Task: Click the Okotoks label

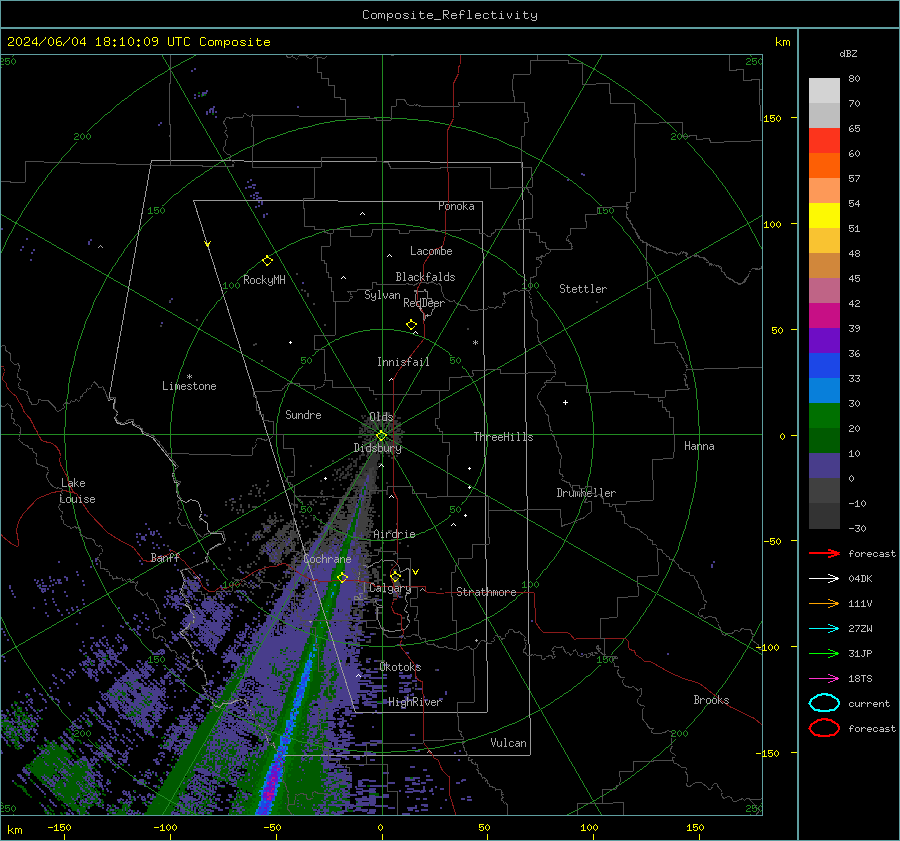Action: coord(400,667)
